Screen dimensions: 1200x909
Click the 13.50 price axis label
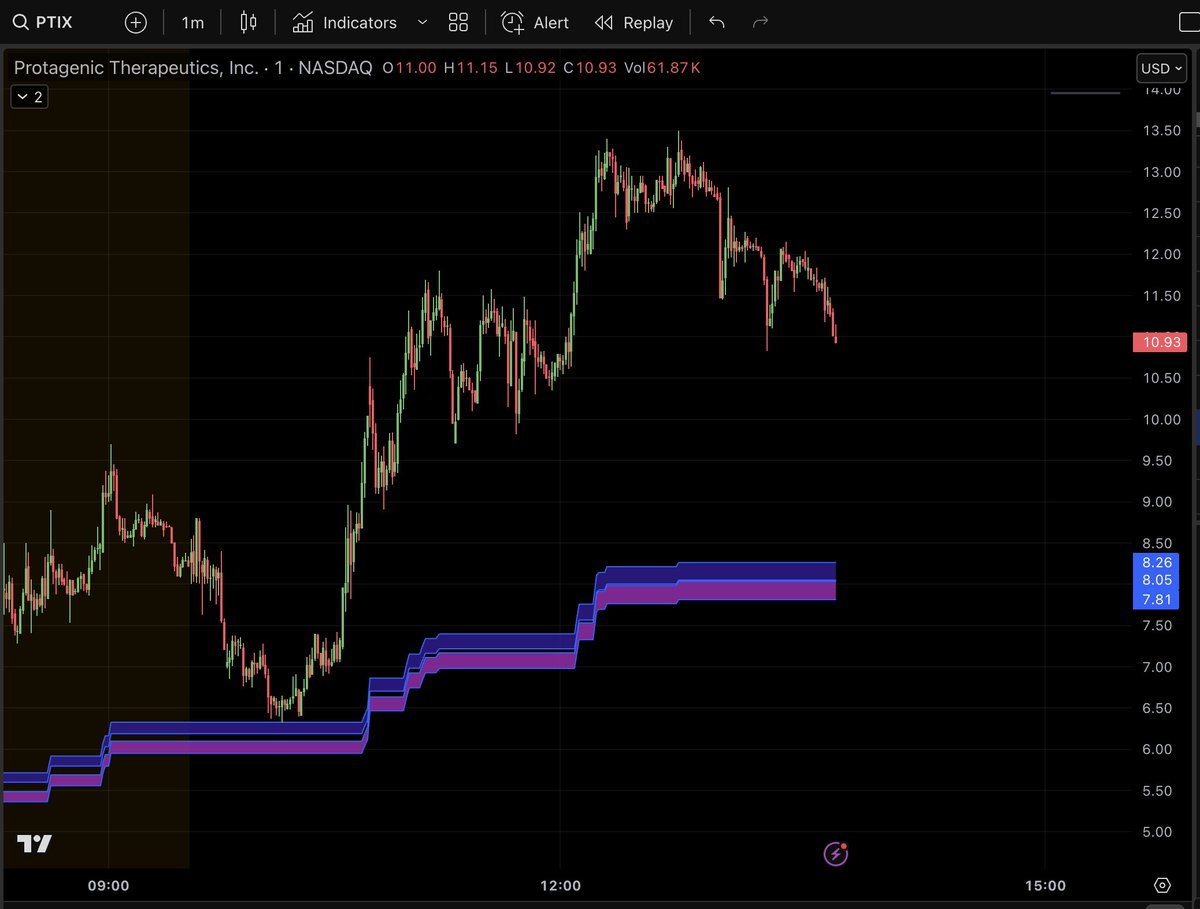(1161, 131)
